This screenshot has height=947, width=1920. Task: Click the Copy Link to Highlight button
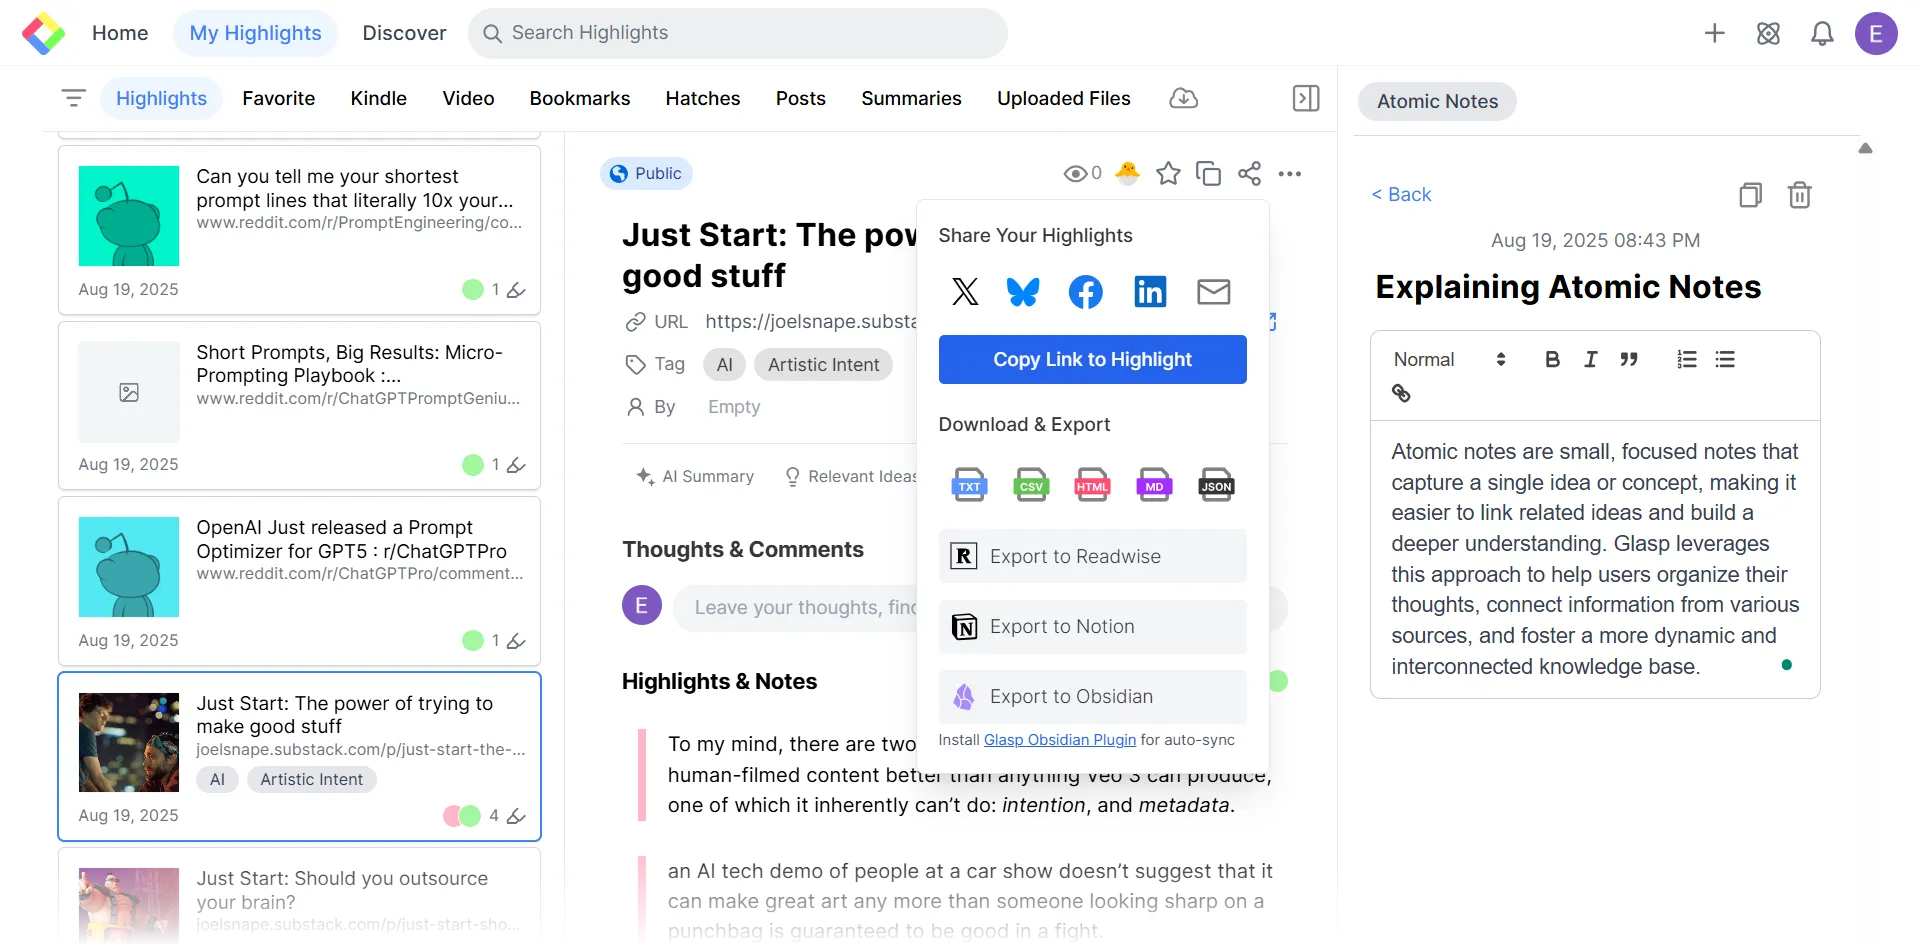point(1092,359)
